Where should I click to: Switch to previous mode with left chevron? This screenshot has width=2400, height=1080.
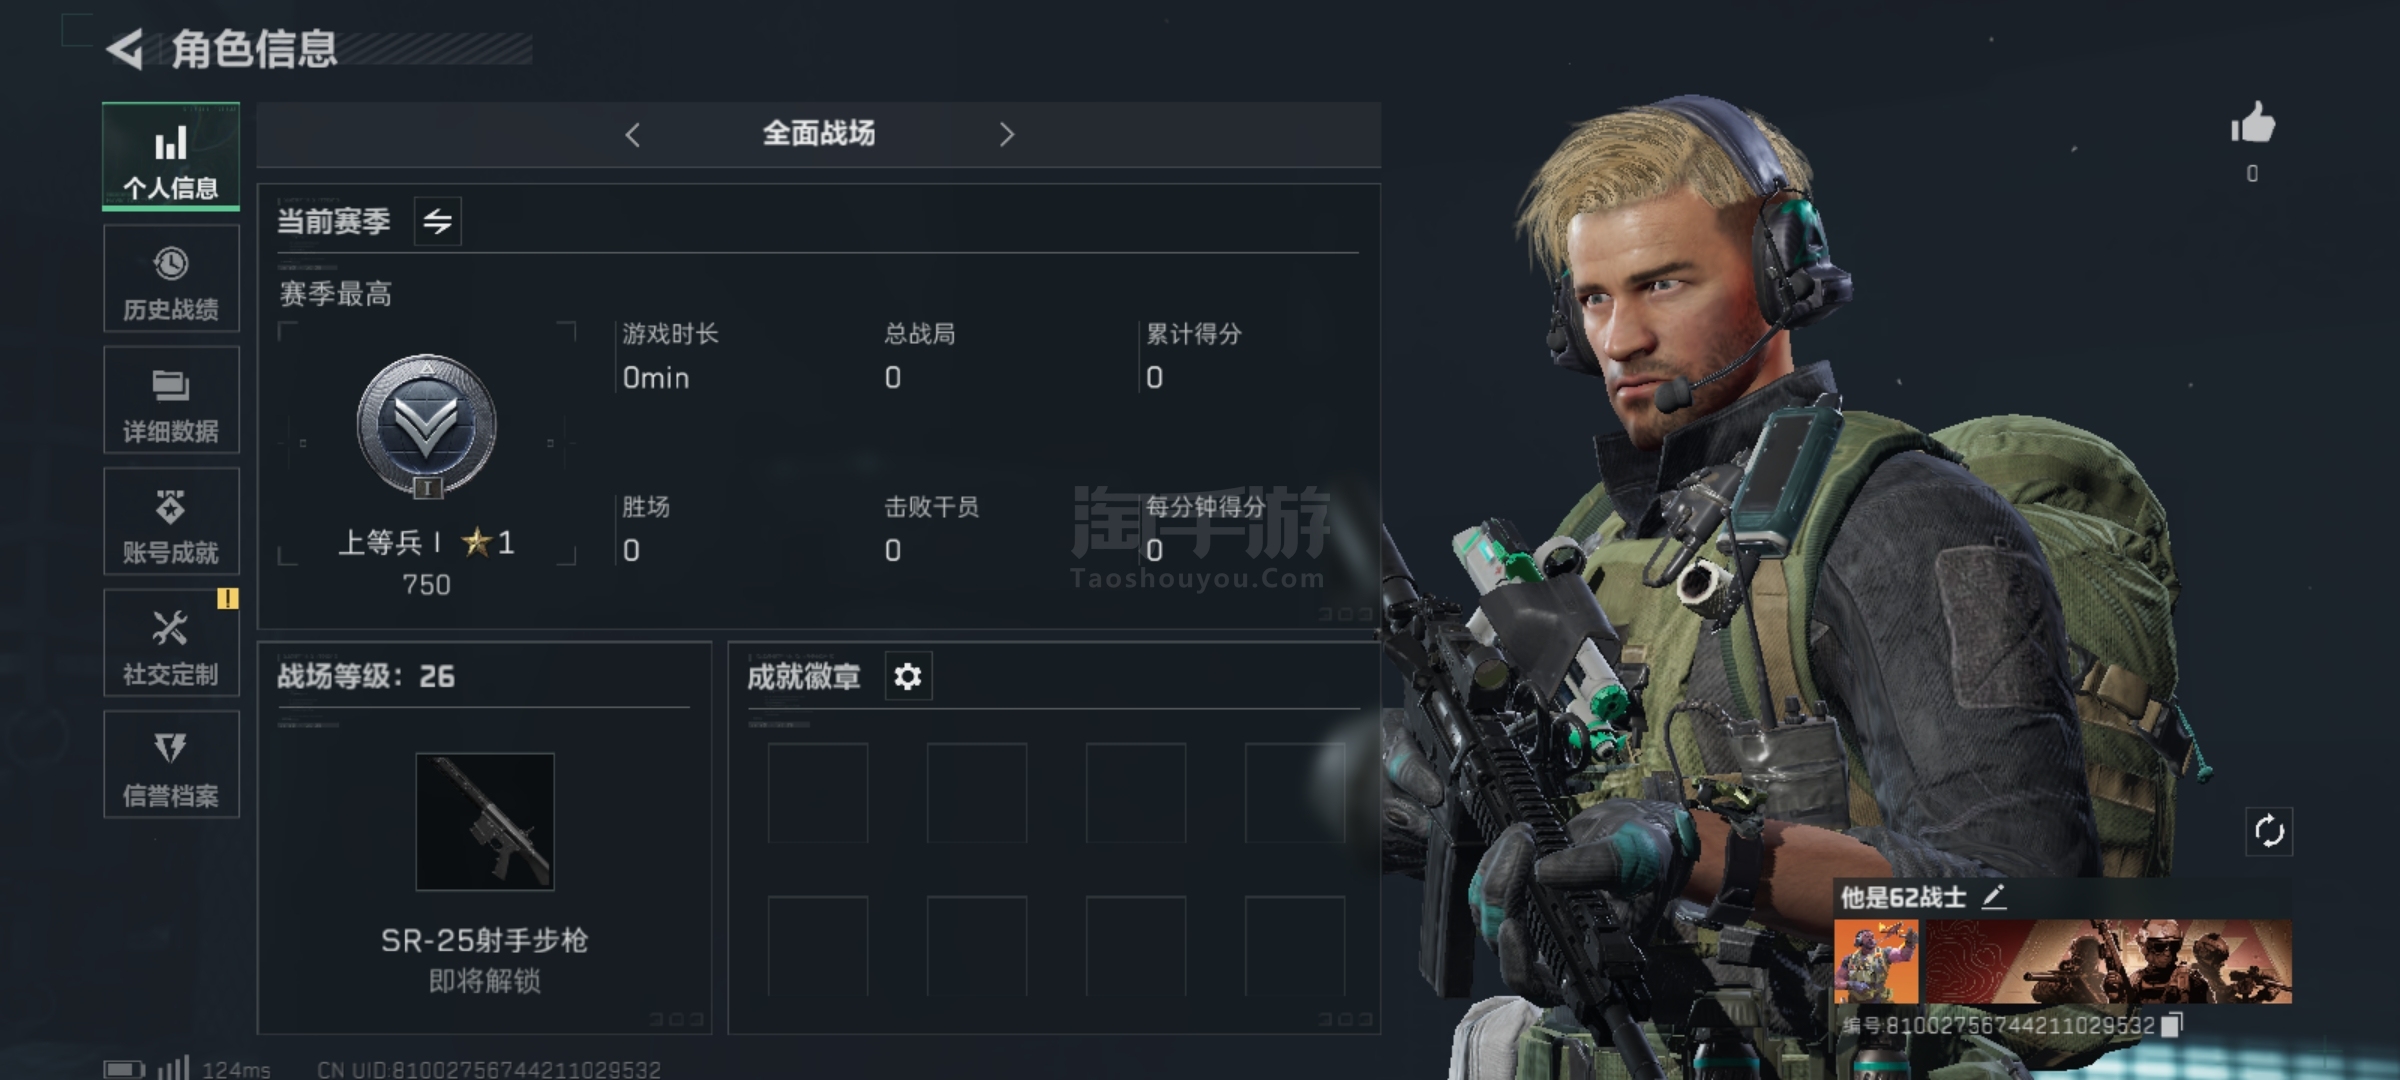coord(632,134)
